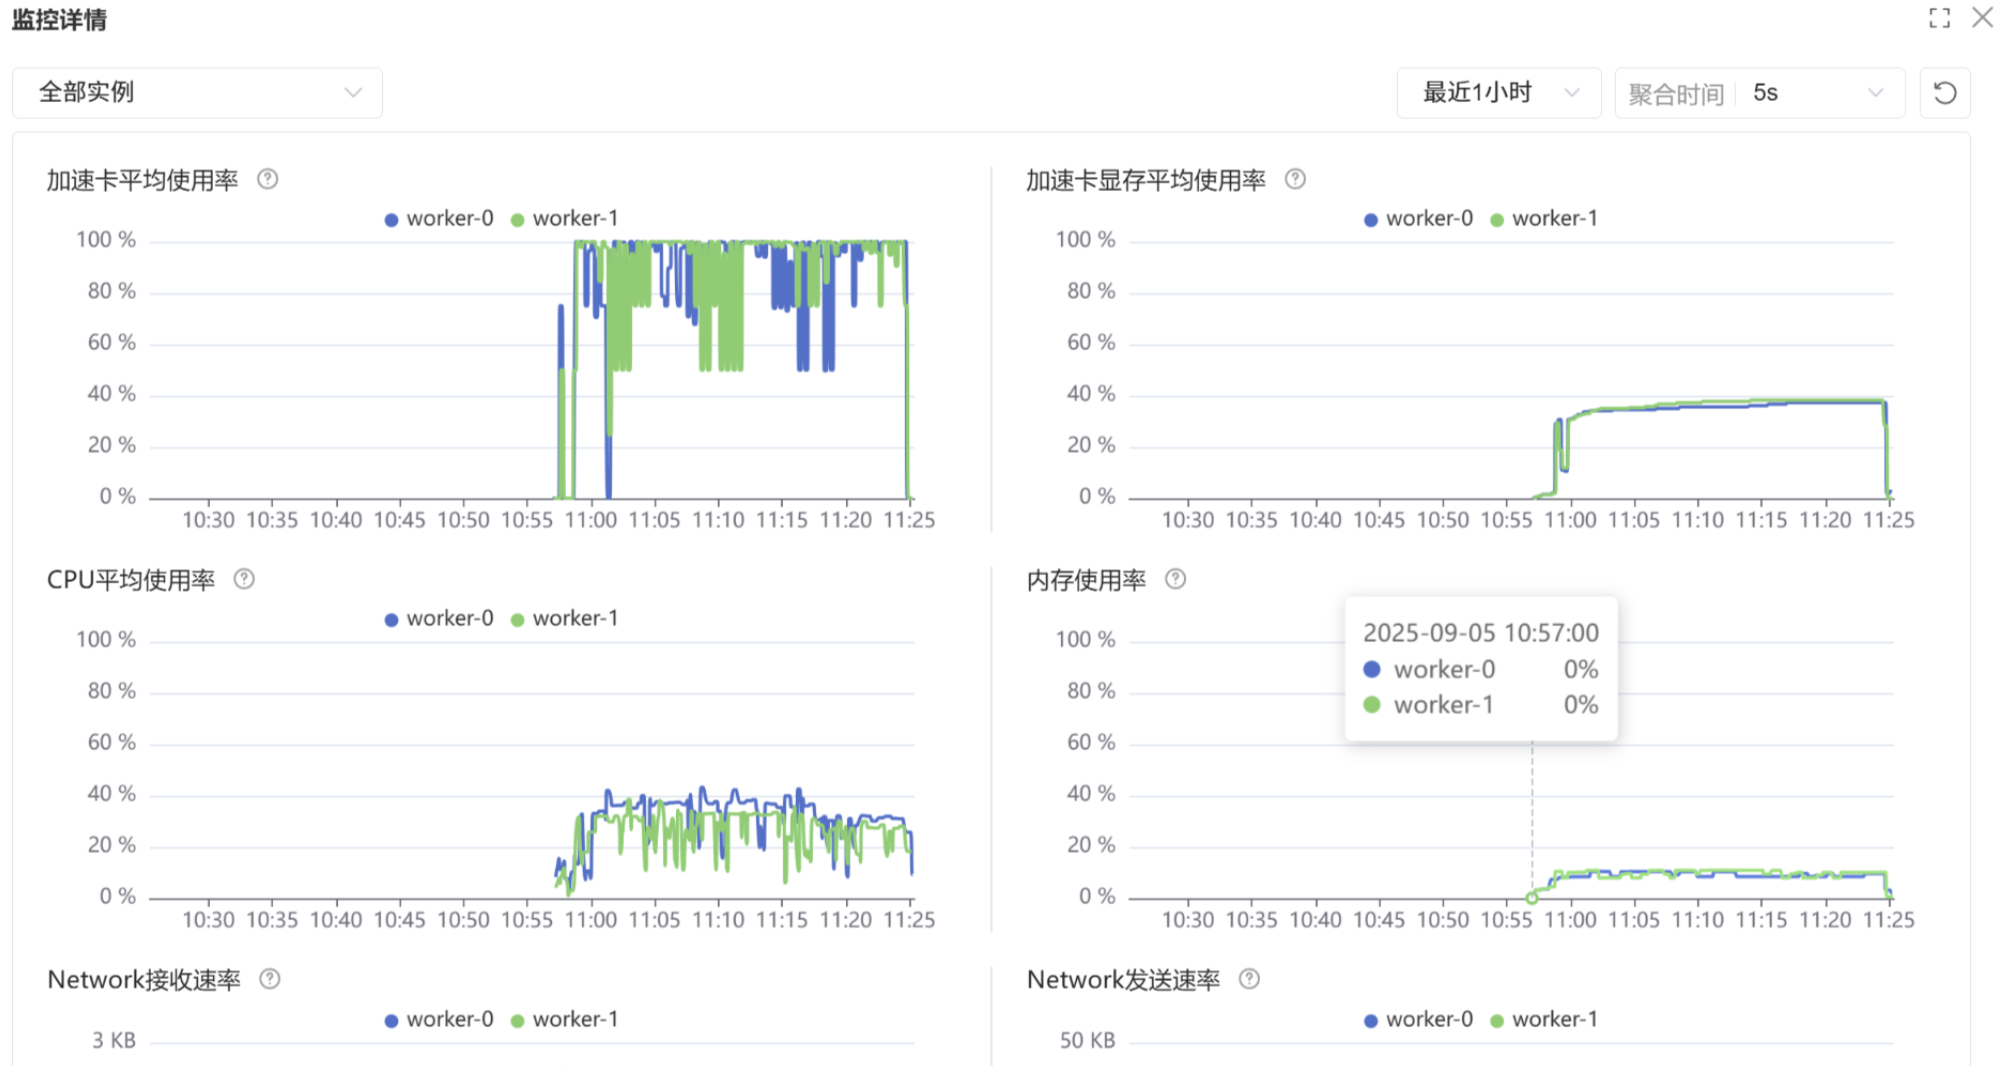Viewport: 1996px width, 1066px height.
Task: Click help icon beside 内存使用率
Action: pos(1175,579)
